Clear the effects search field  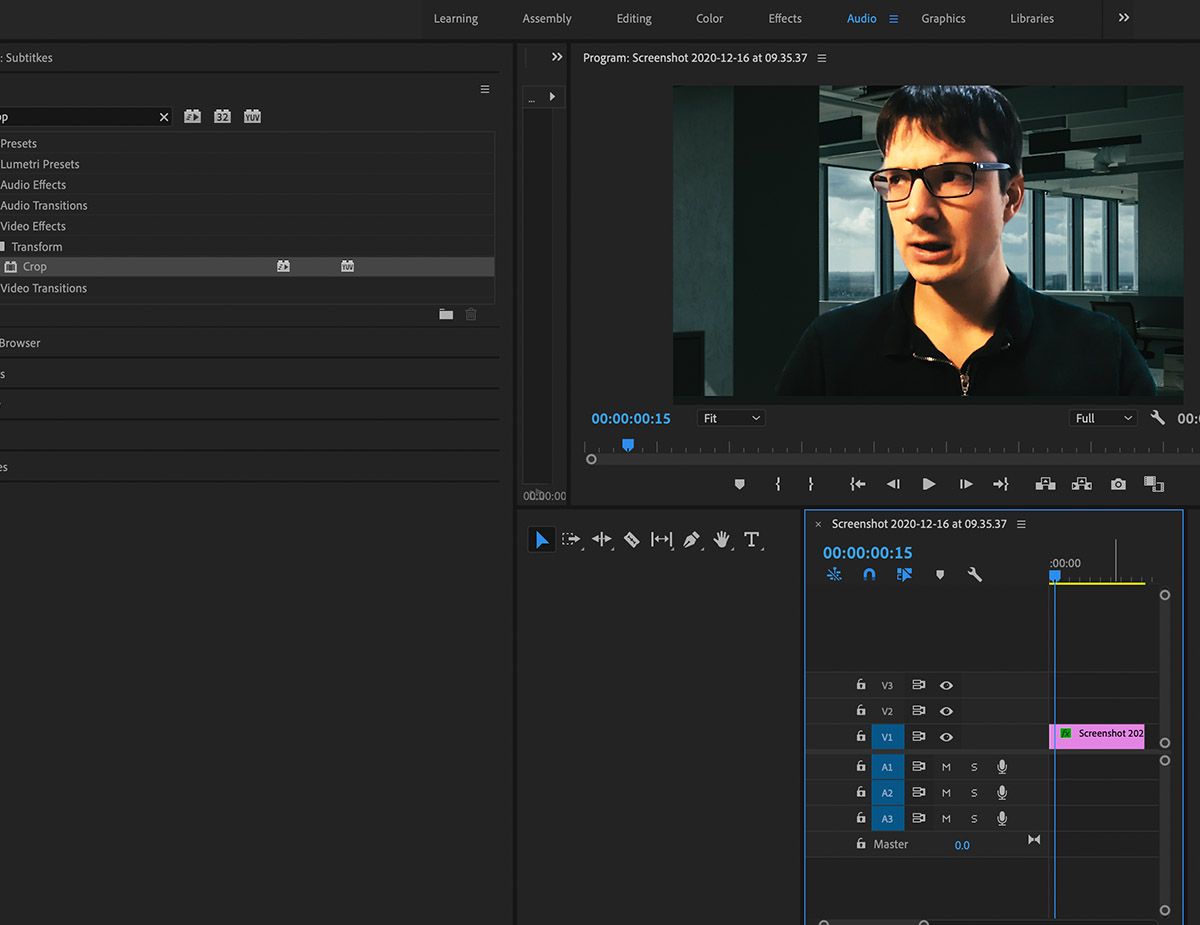164,117
